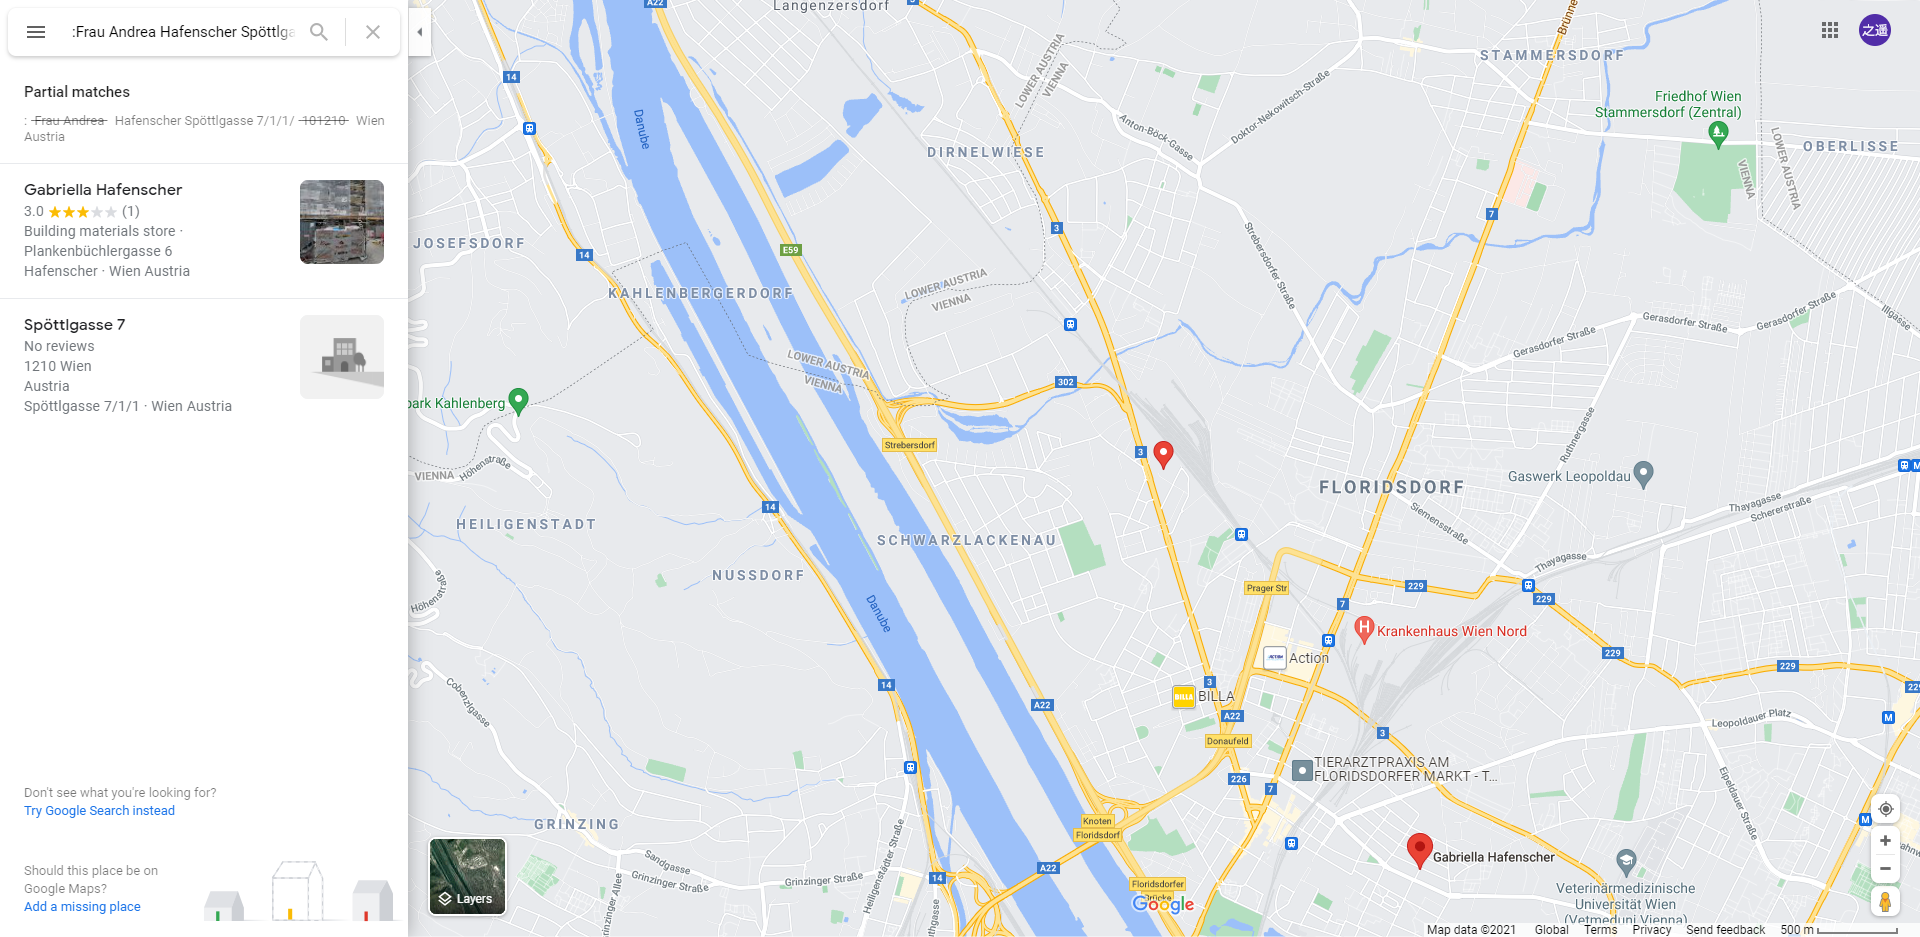Open the hamburger main menu

pyautogui.click(x=36, y=32)
